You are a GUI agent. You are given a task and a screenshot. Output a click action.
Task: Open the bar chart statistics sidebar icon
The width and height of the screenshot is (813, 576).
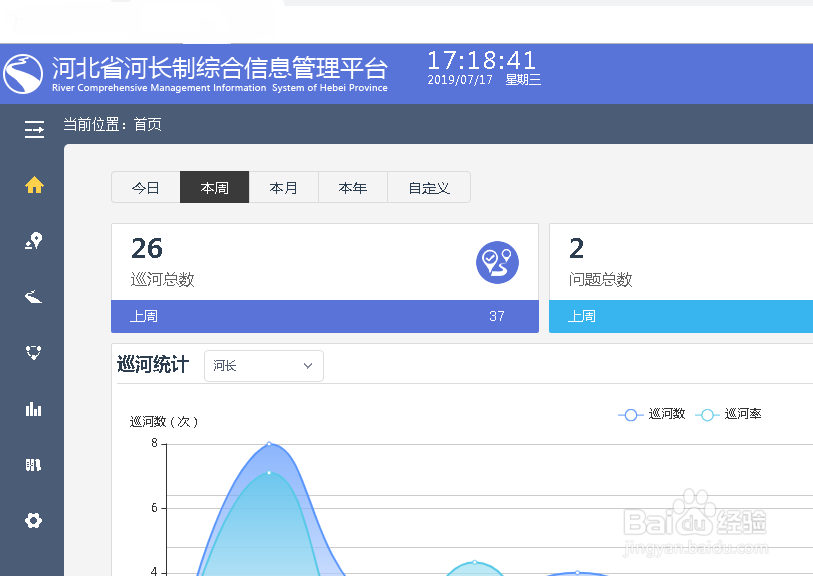click(x=34, y=409)
